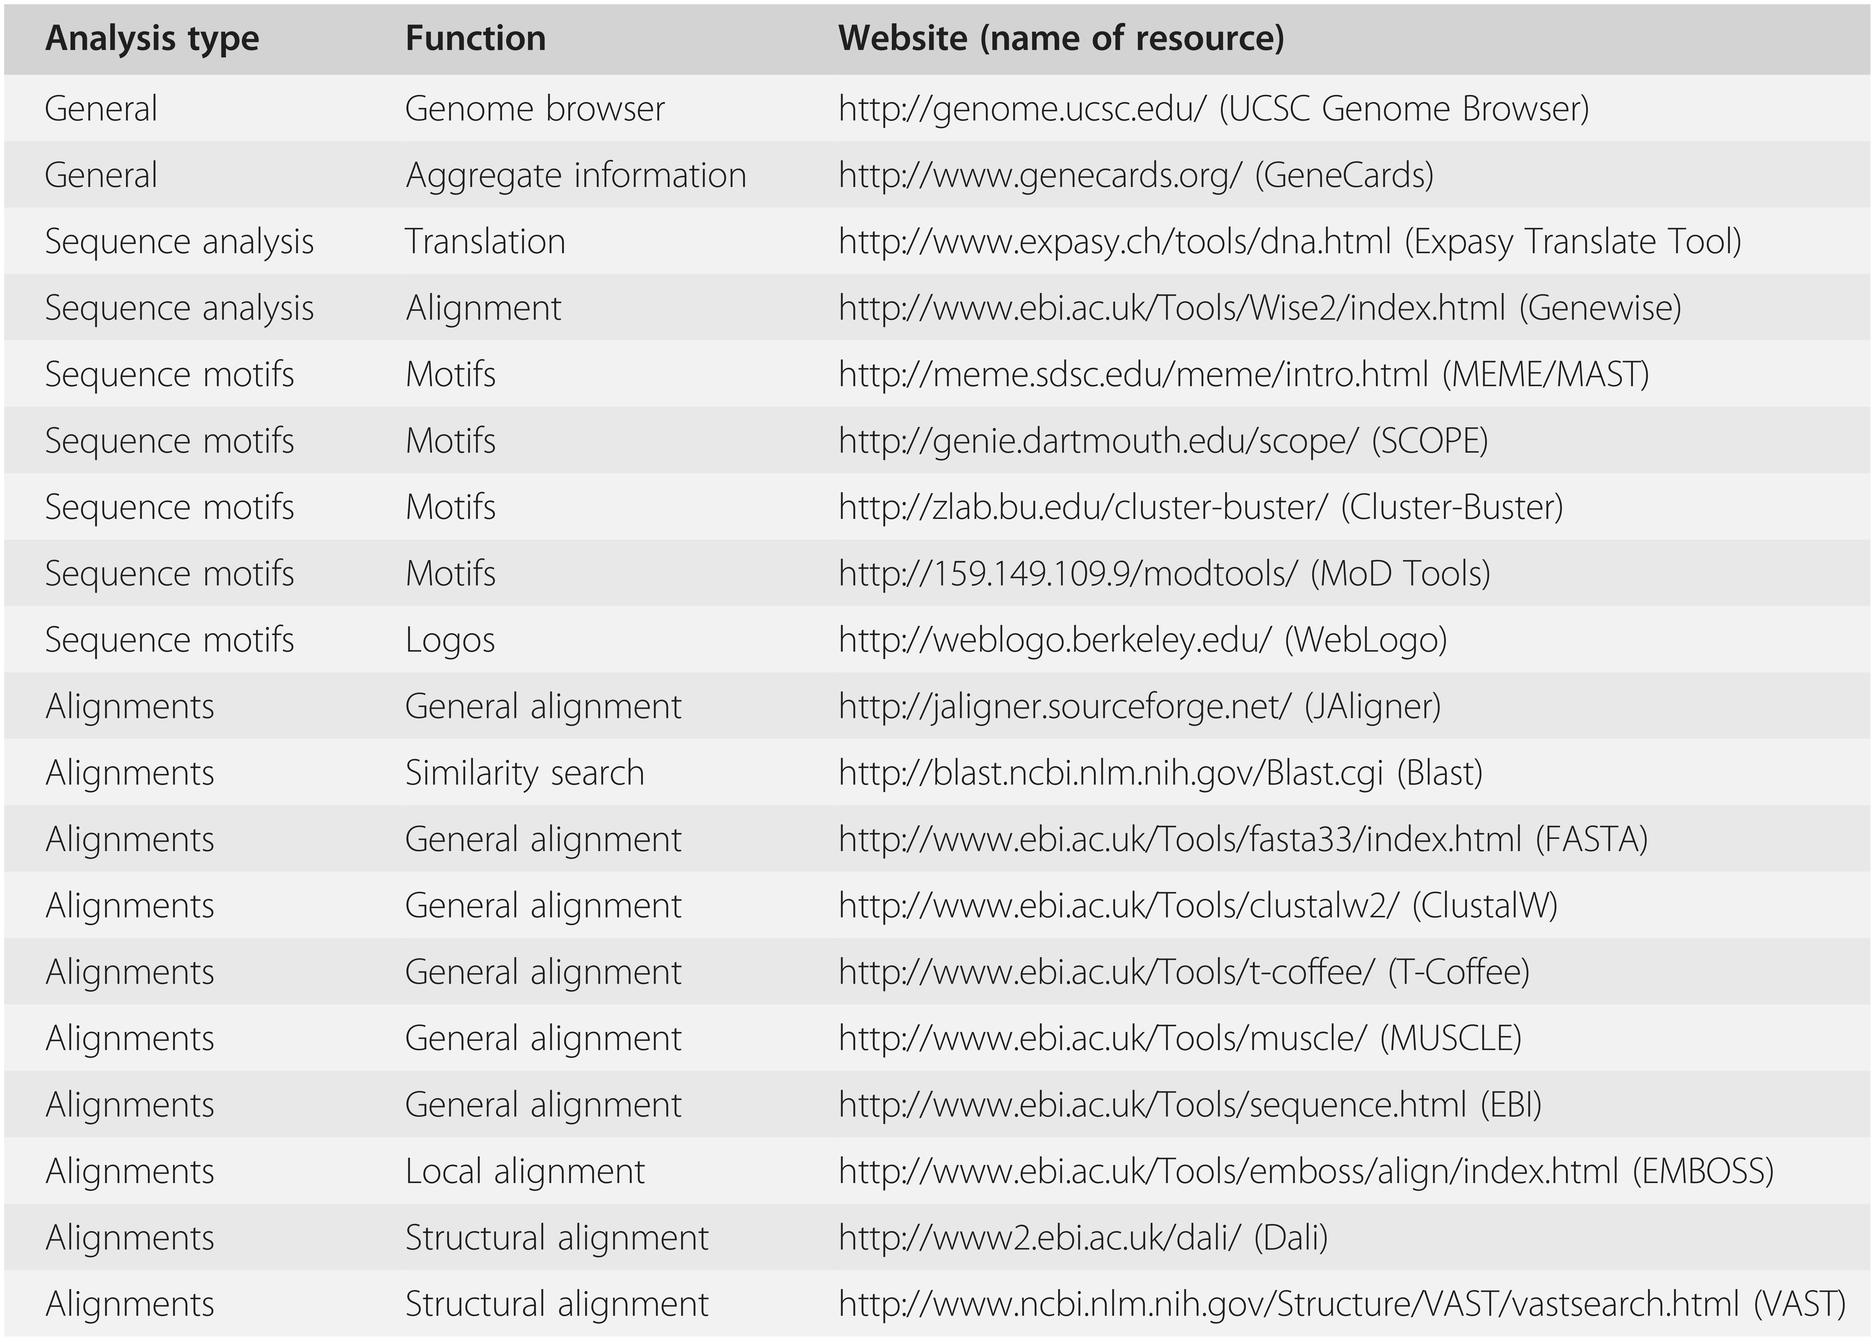
Task: Open the Expasy Translate Tool link
Action: [1115, 241]
